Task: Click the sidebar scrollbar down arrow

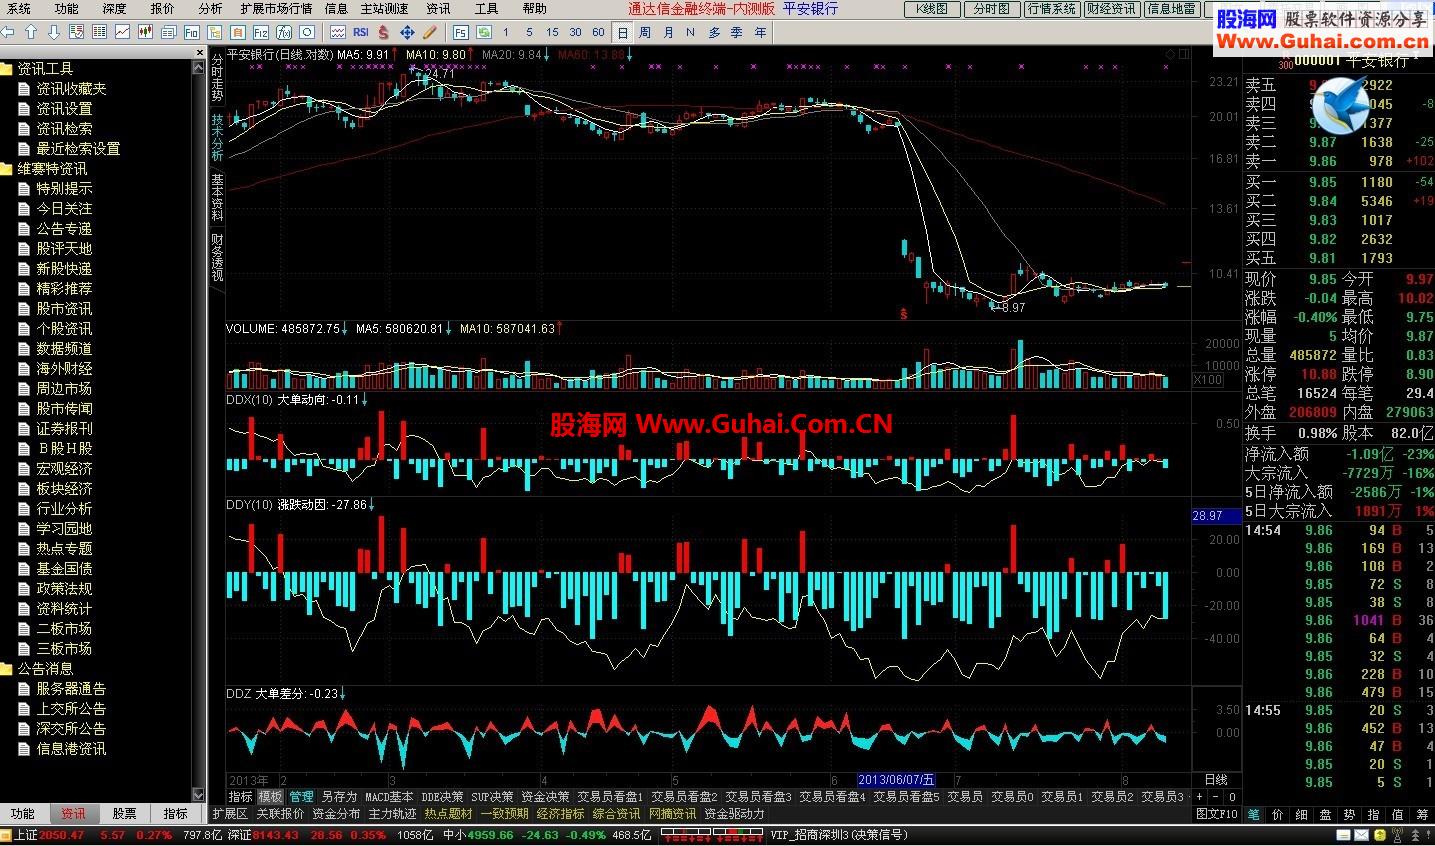Action: click(x=198, y=794)
